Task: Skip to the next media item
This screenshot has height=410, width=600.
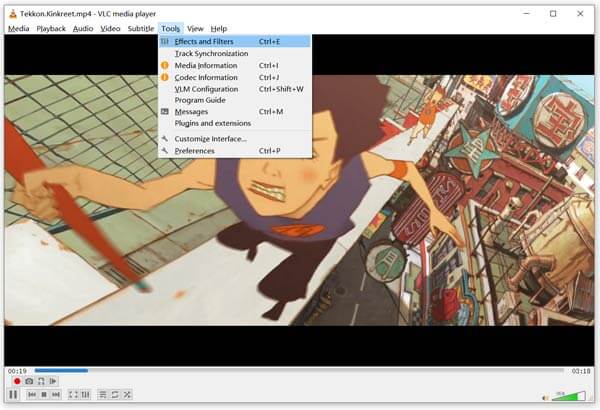Action: [x=56, y=394]
